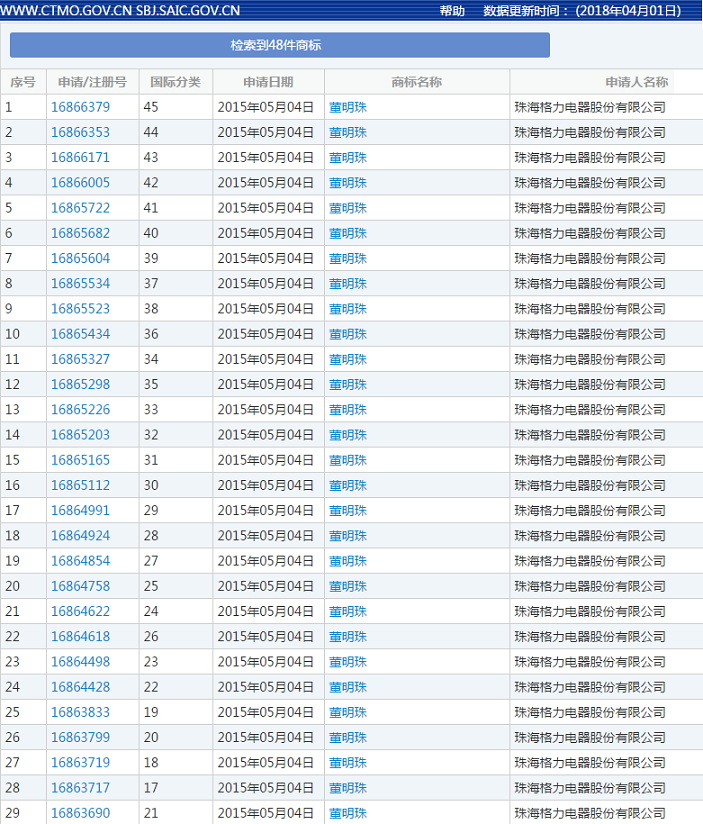Click 董明珠 trademark name in row 1
703x824 pixels.
point(348,107)
